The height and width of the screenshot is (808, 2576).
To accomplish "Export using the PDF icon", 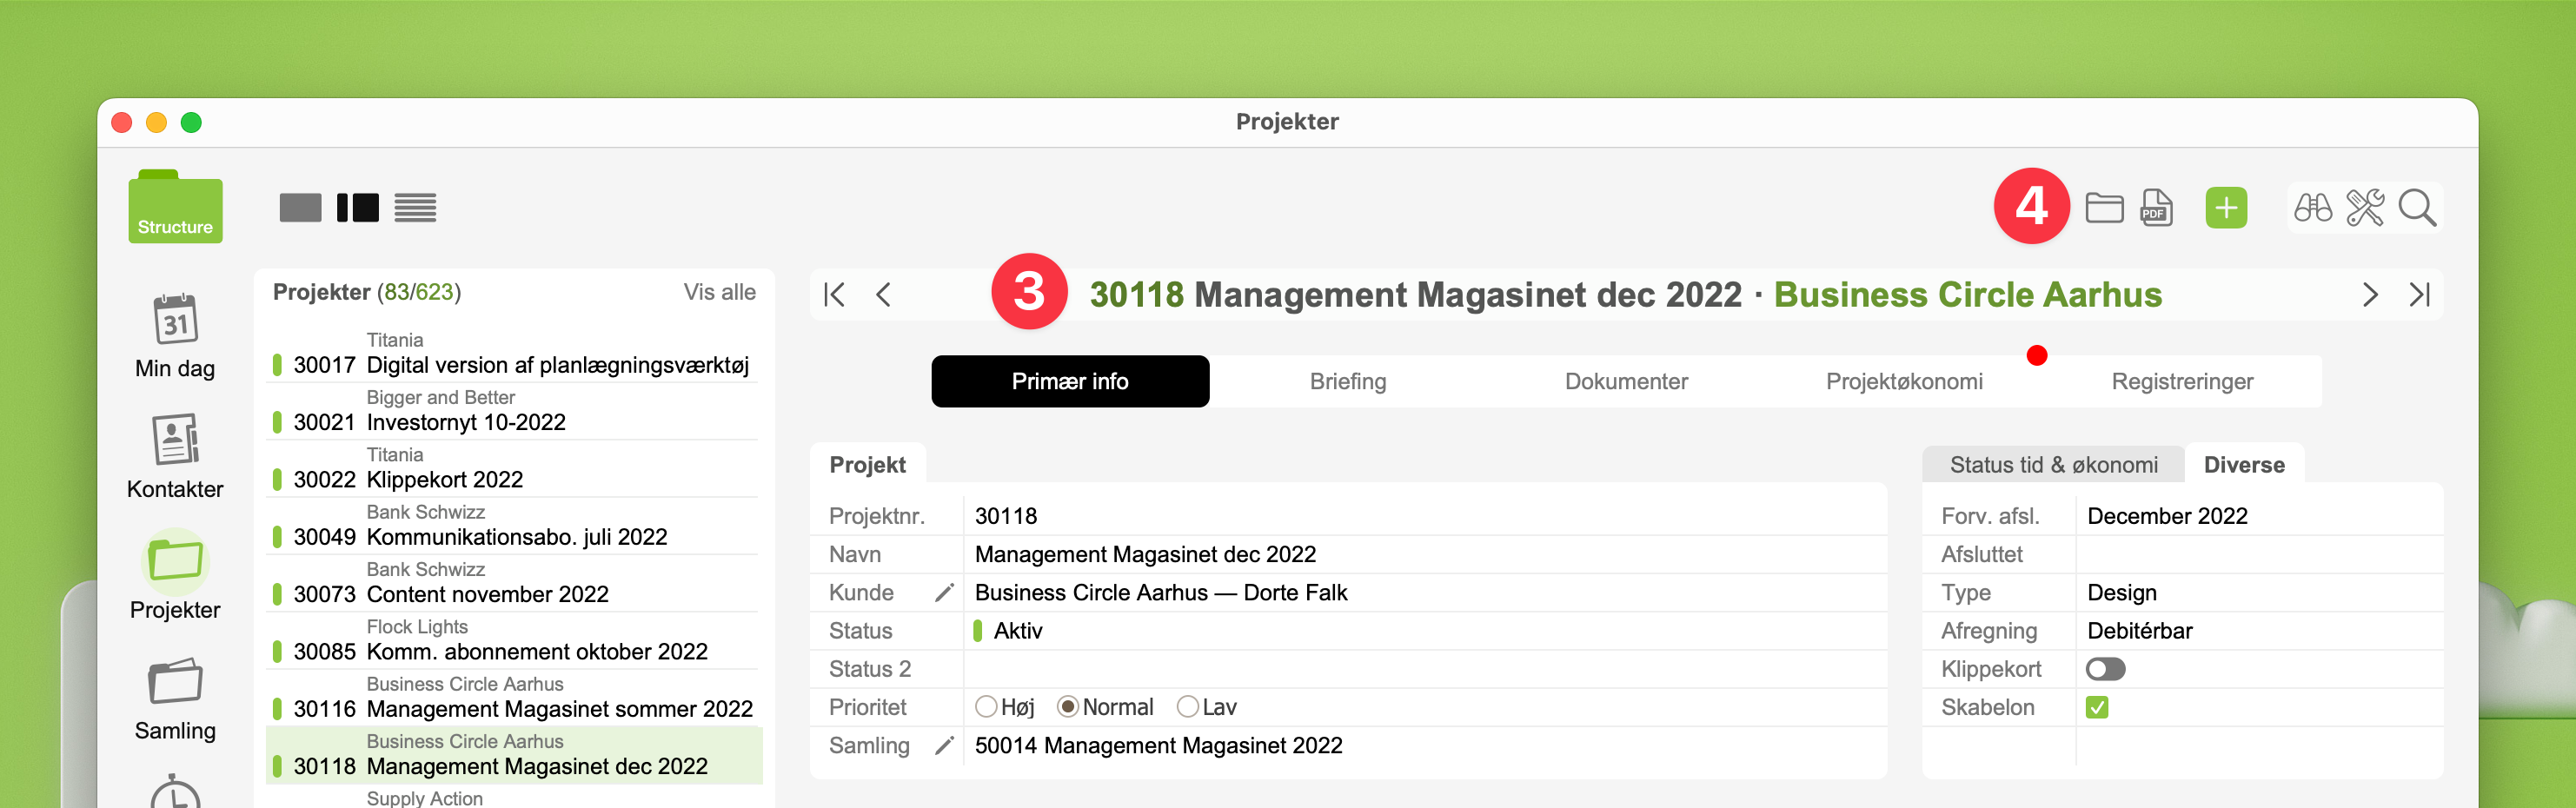I will click(x=2155, y=208).
